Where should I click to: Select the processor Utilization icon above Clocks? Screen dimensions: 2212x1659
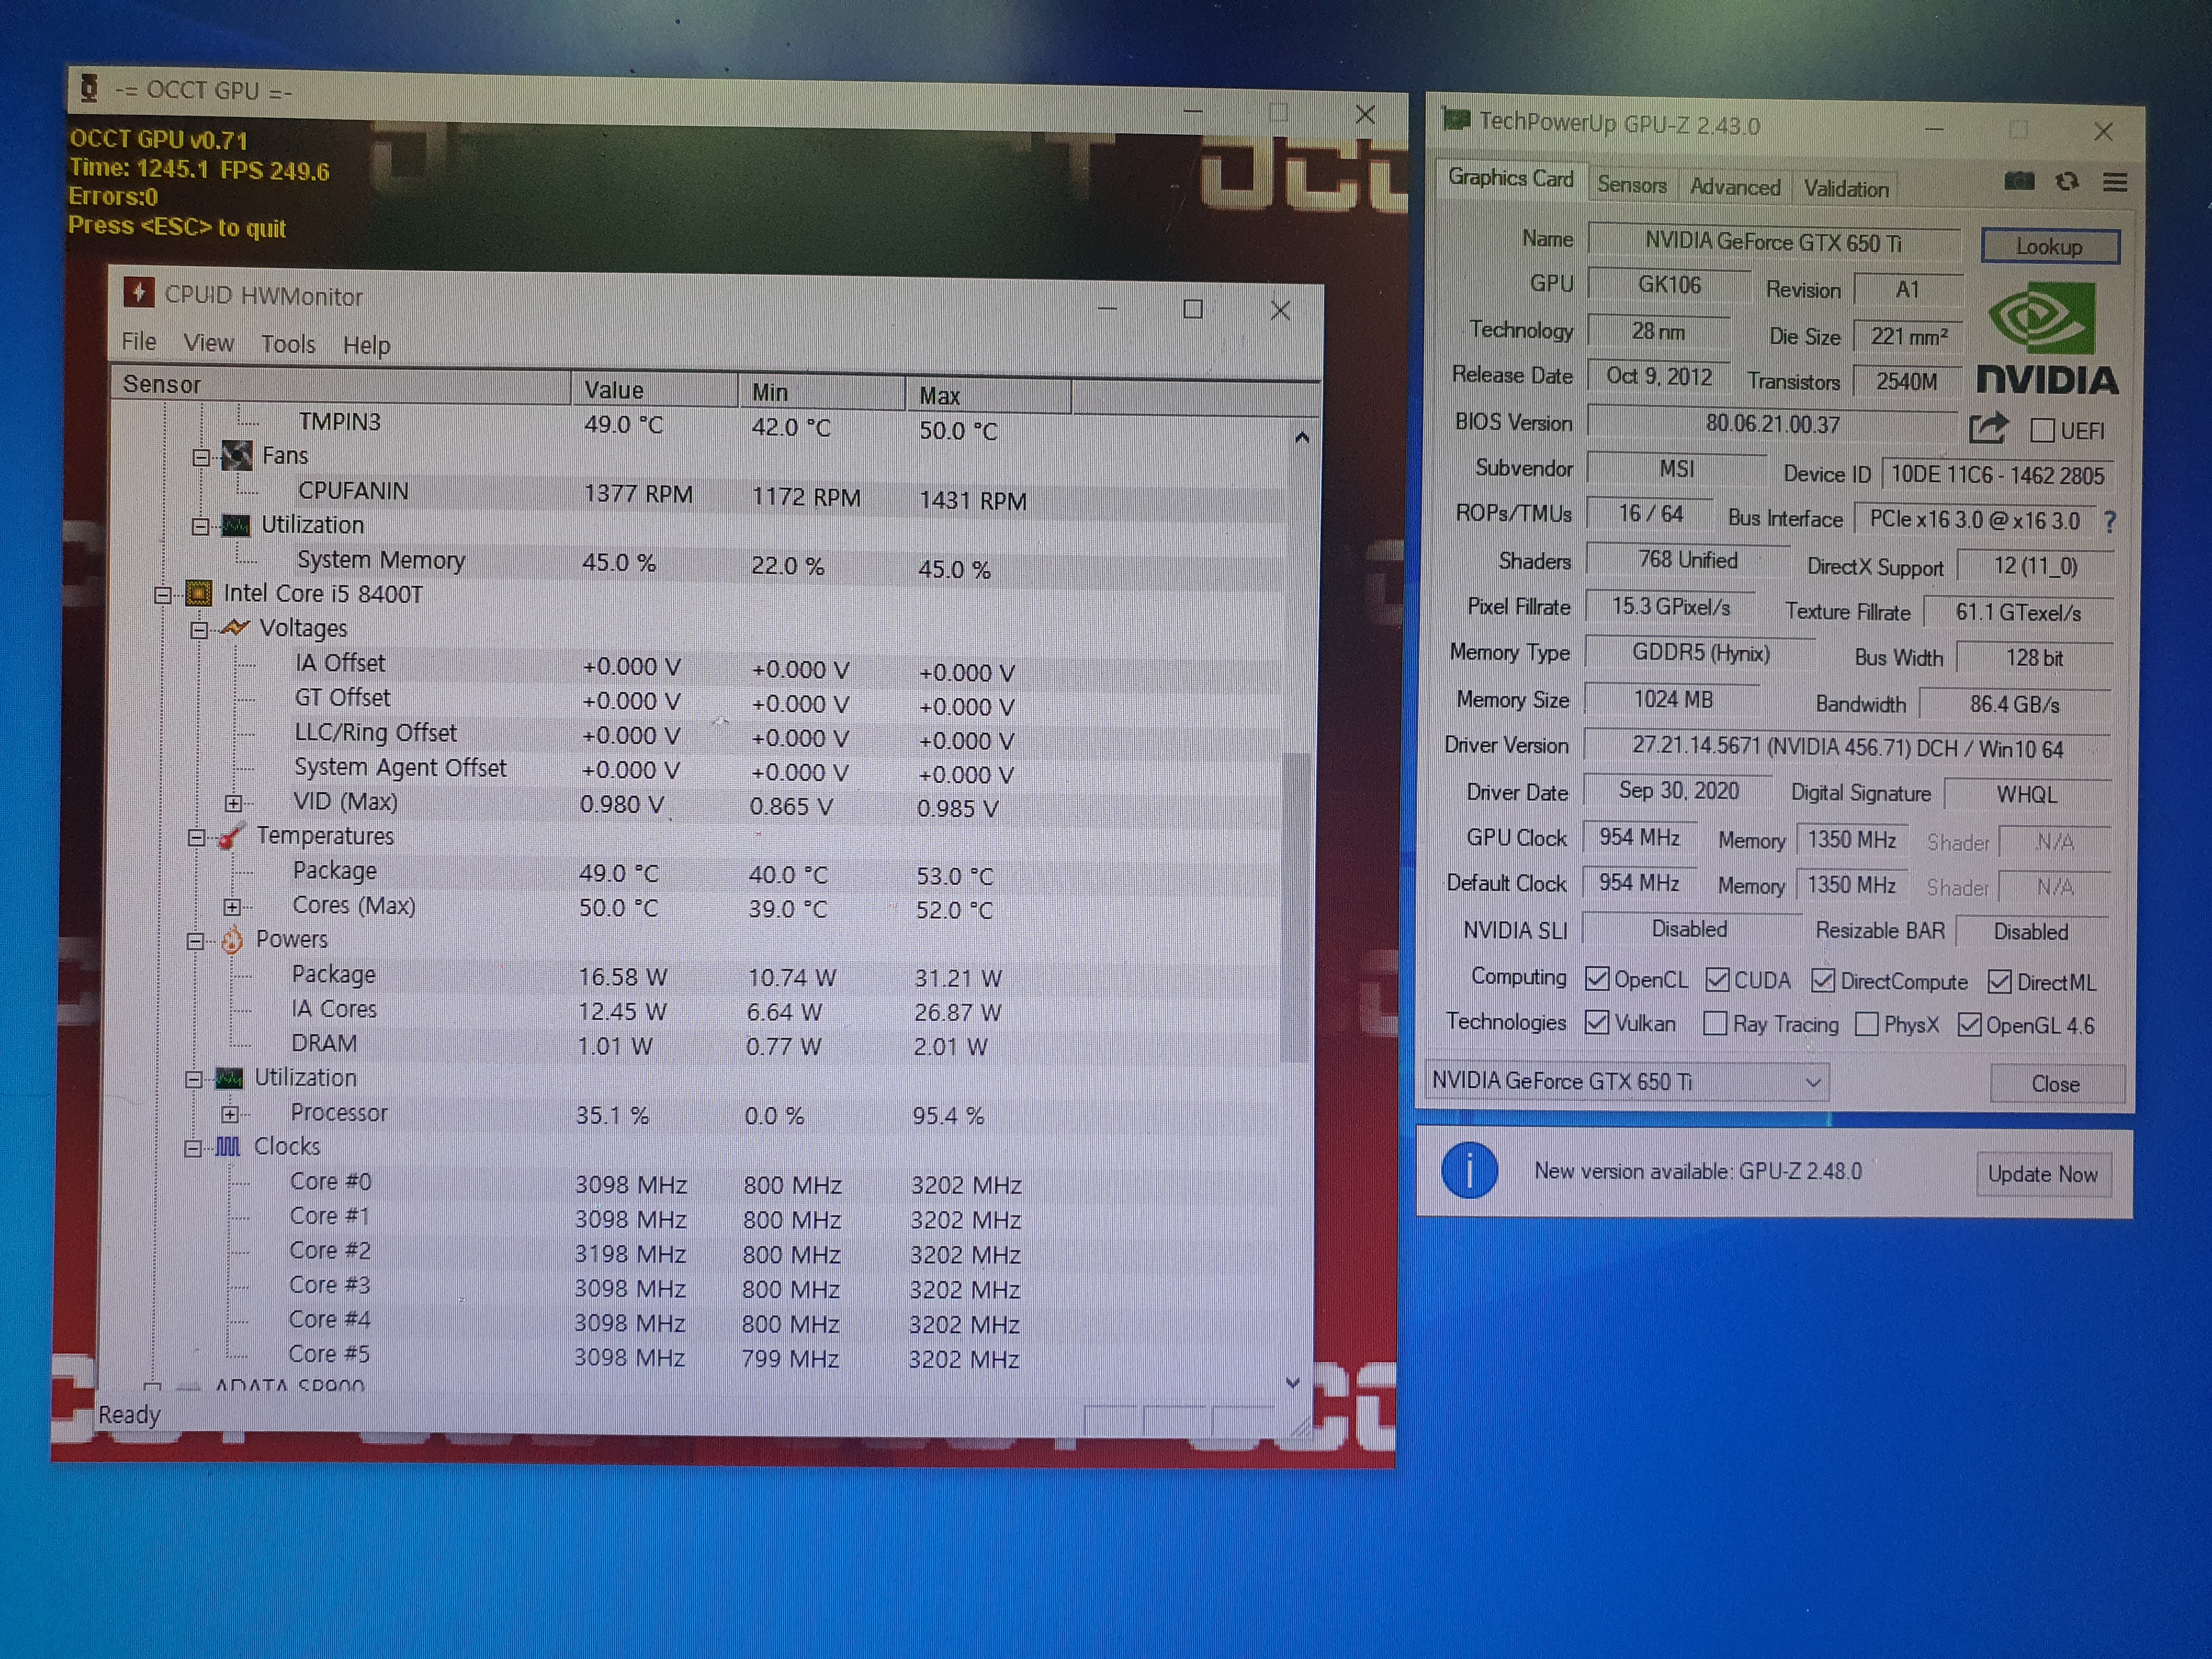click(x=229, y=1078)
